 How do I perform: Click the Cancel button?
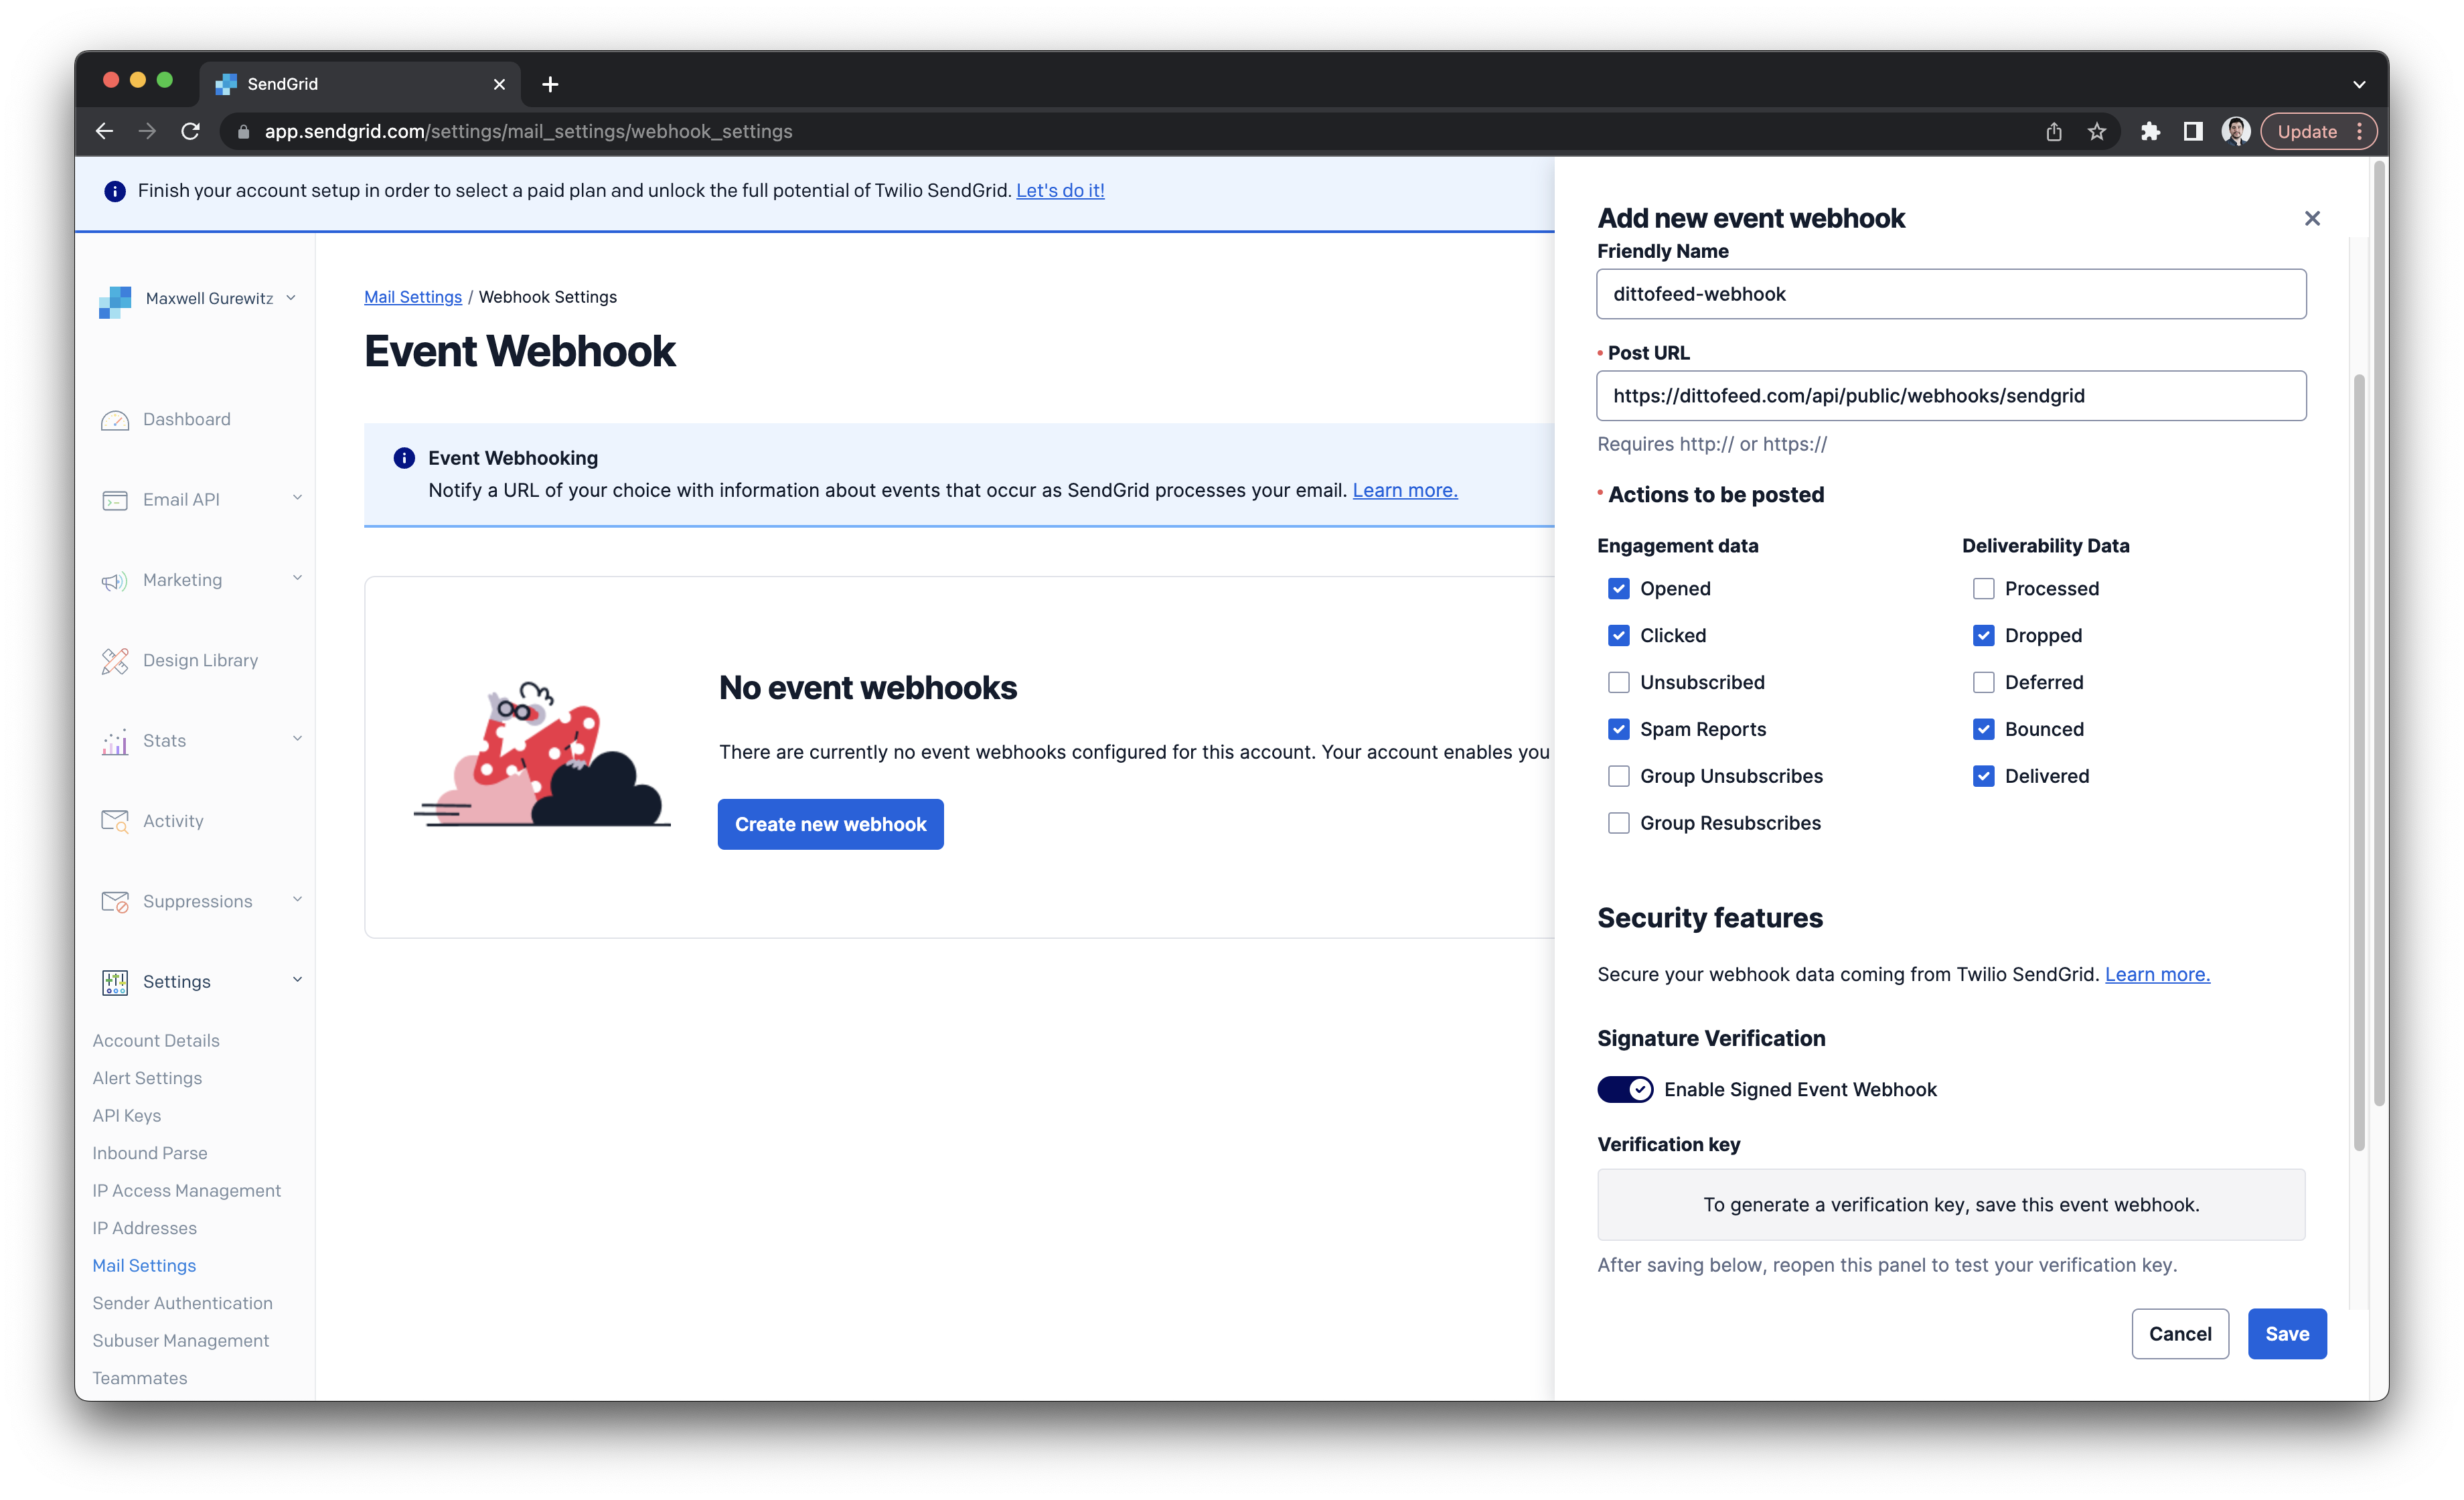[x=2180, y=1334]
